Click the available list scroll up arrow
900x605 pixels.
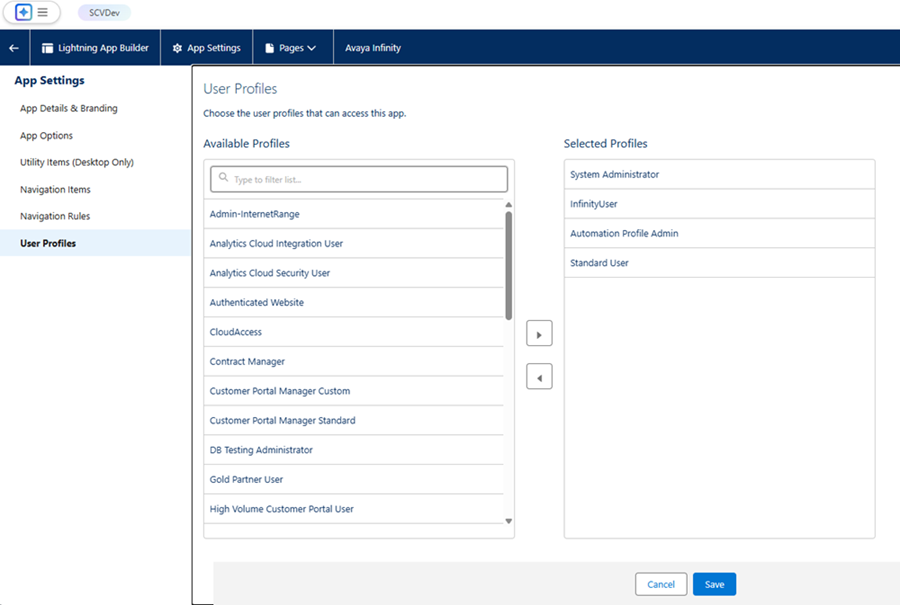pyautogui.click(x=509, y=205)
